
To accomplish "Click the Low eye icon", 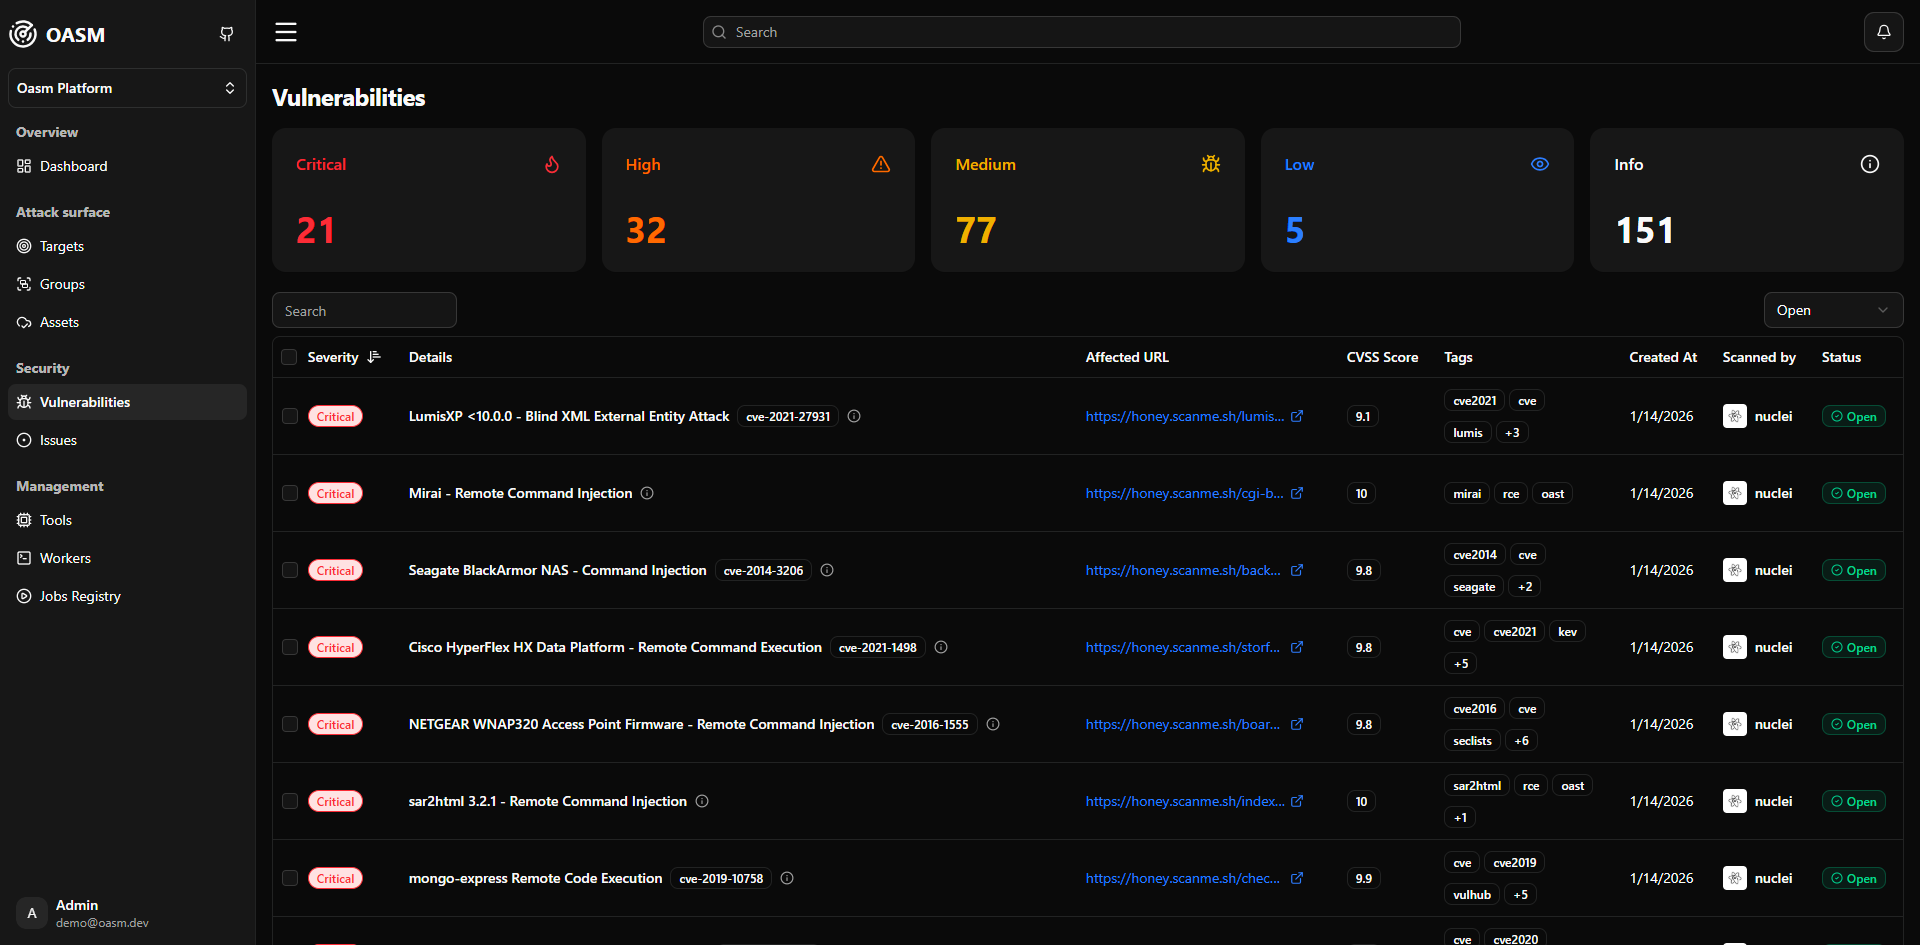I will click(x=1540, y=164).
